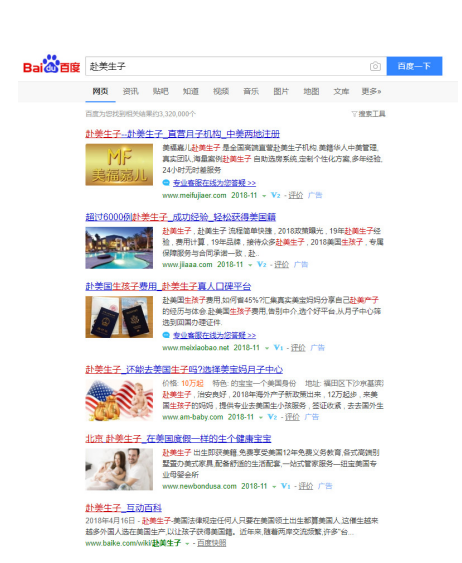Visit www.newbondusa.com URL
This screenshot has height=563, width=462.
pos(199,486)
